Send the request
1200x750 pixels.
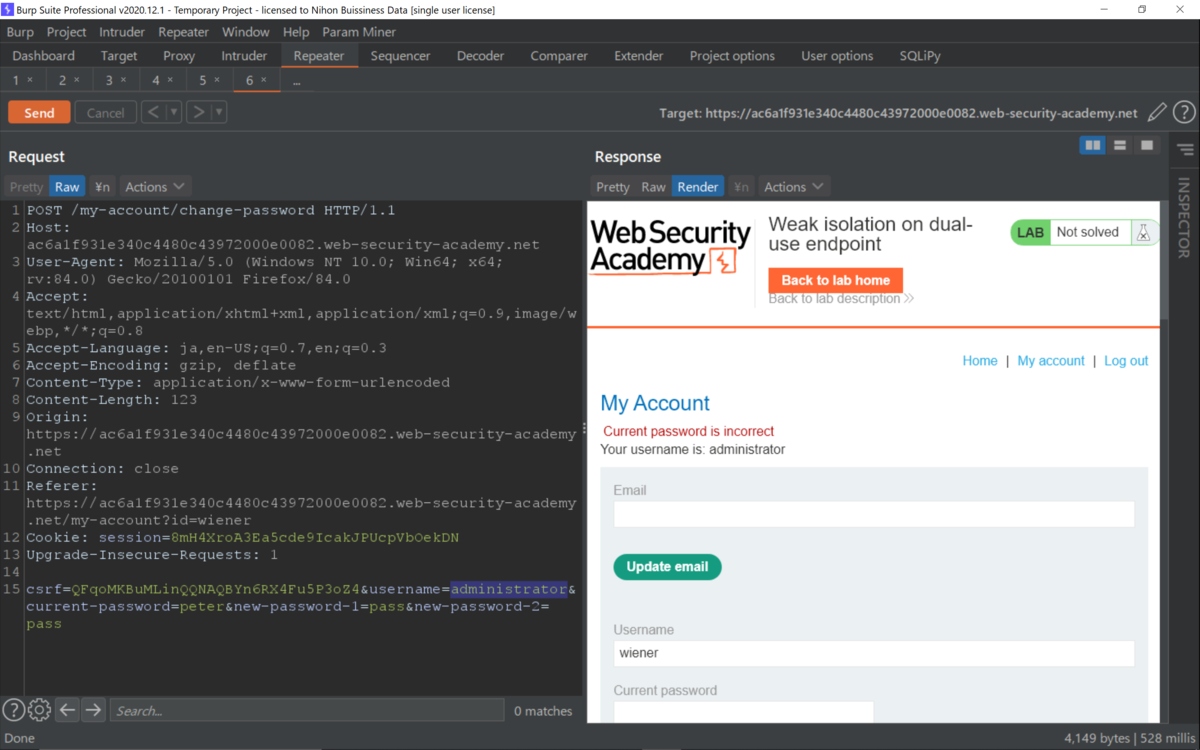pyautogui.click(x=39, y=112)
